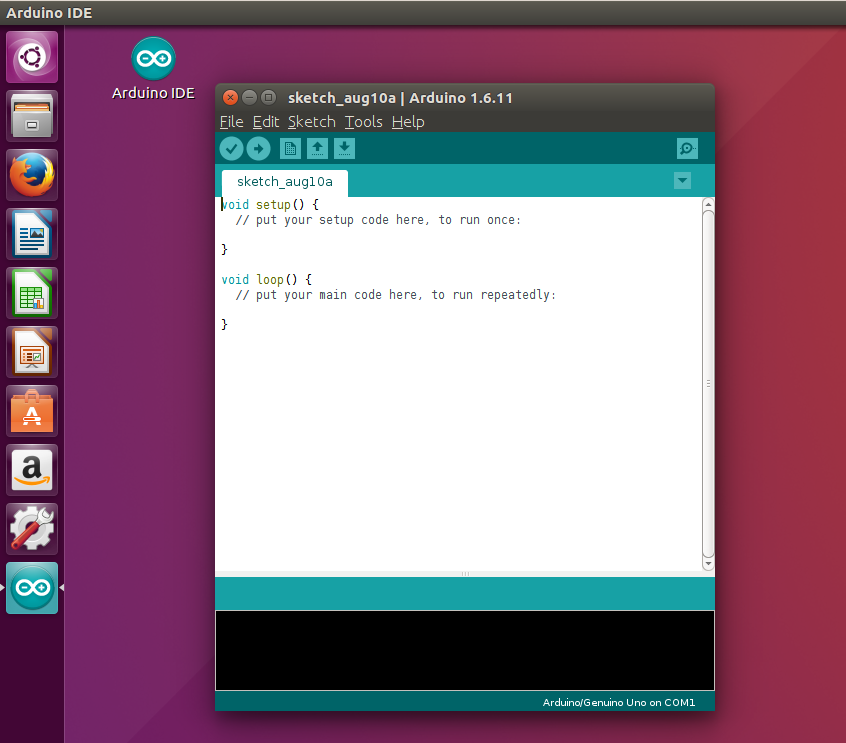This screenshot has height=743, width=846.
Task: Click the console divider handle above status bar
Action: [465, 574]
